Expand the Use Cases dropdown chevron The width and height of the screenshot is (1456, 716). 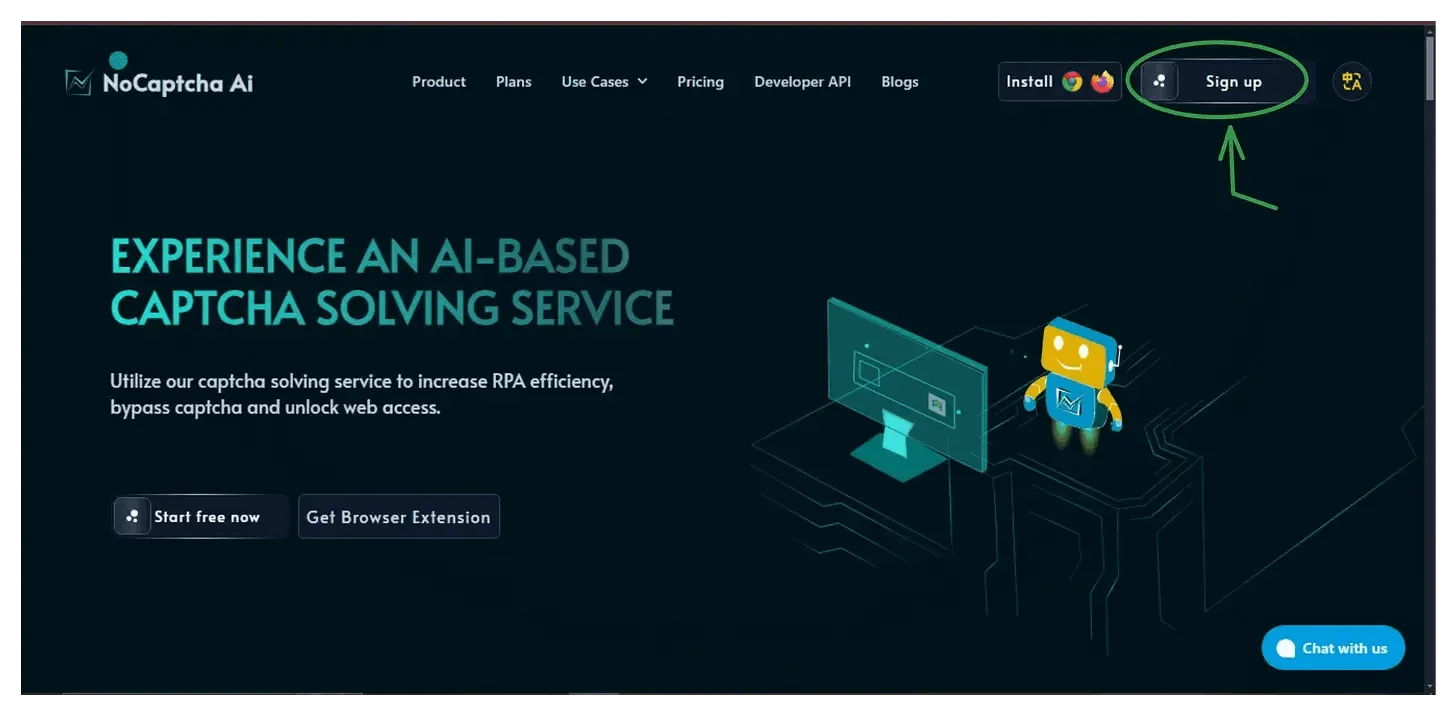(642, 82)
